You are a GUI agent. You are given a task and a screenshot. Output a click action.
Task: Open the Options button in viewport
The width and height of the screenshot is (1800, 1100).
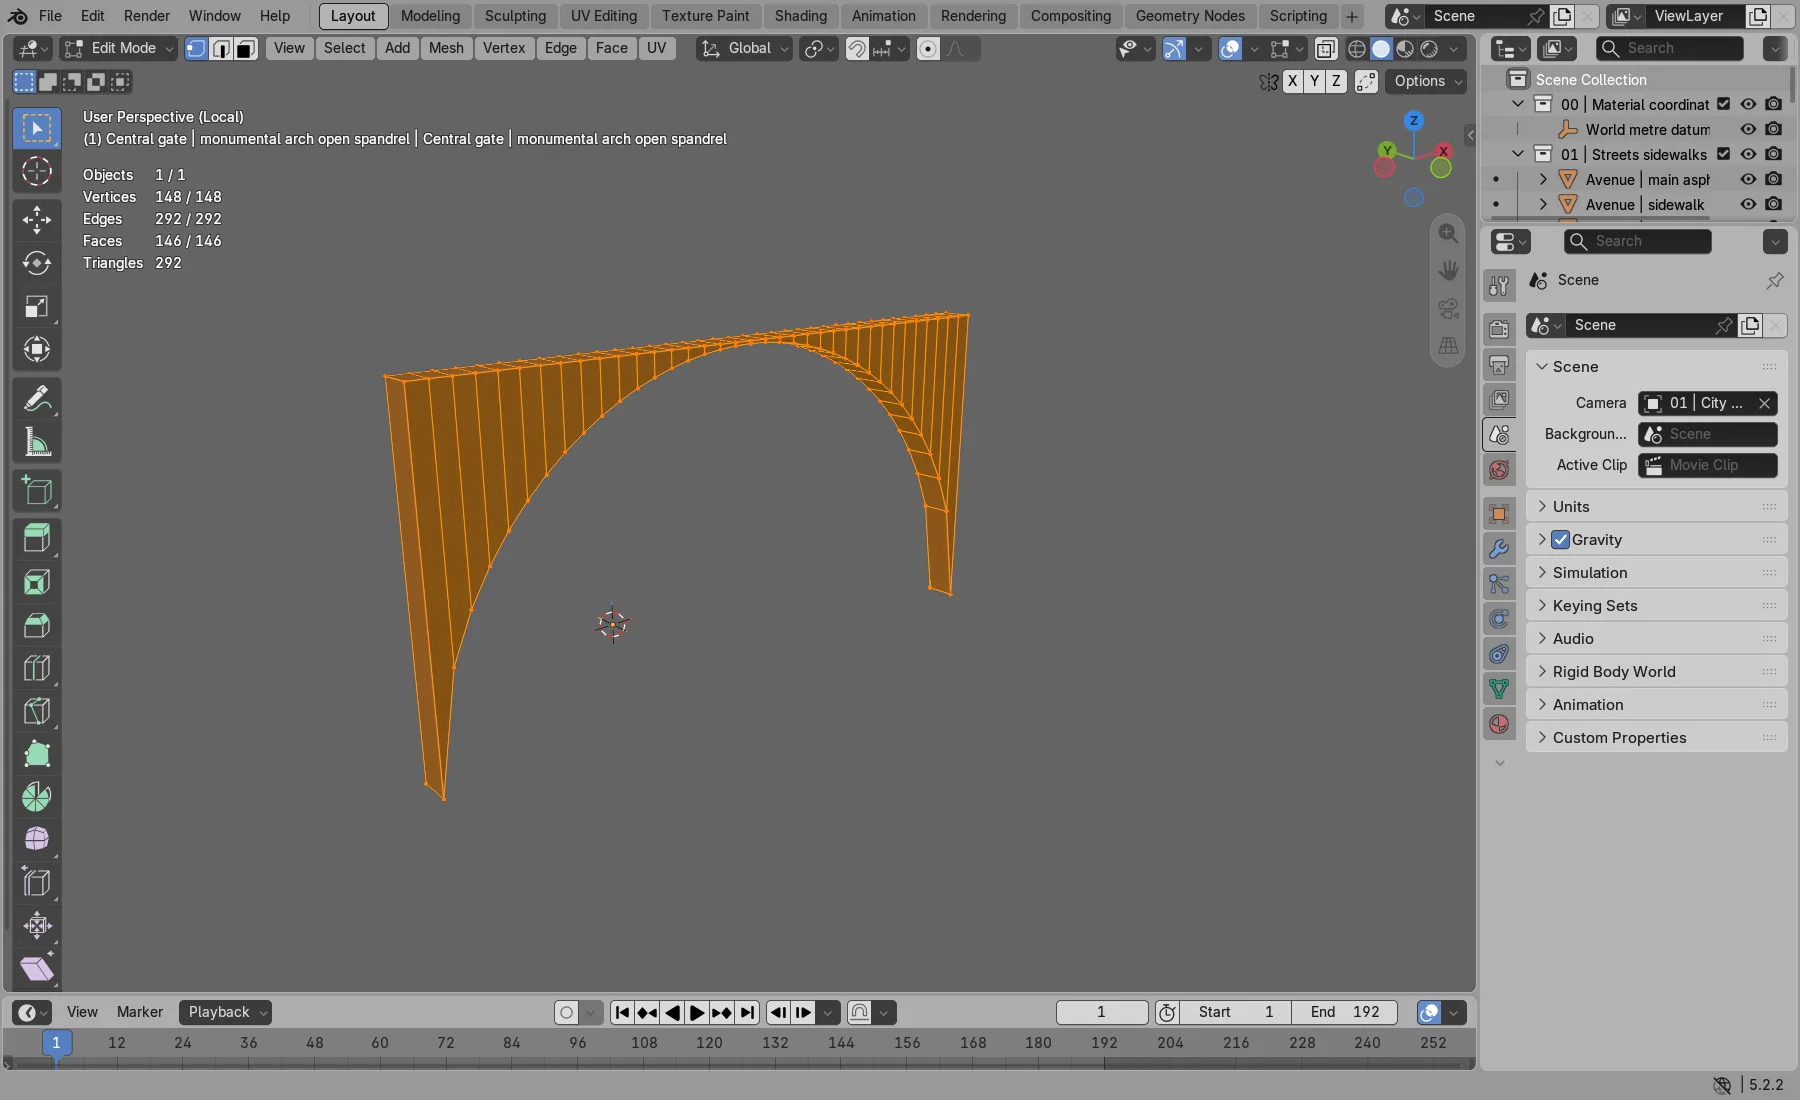tap(1426, 81)
